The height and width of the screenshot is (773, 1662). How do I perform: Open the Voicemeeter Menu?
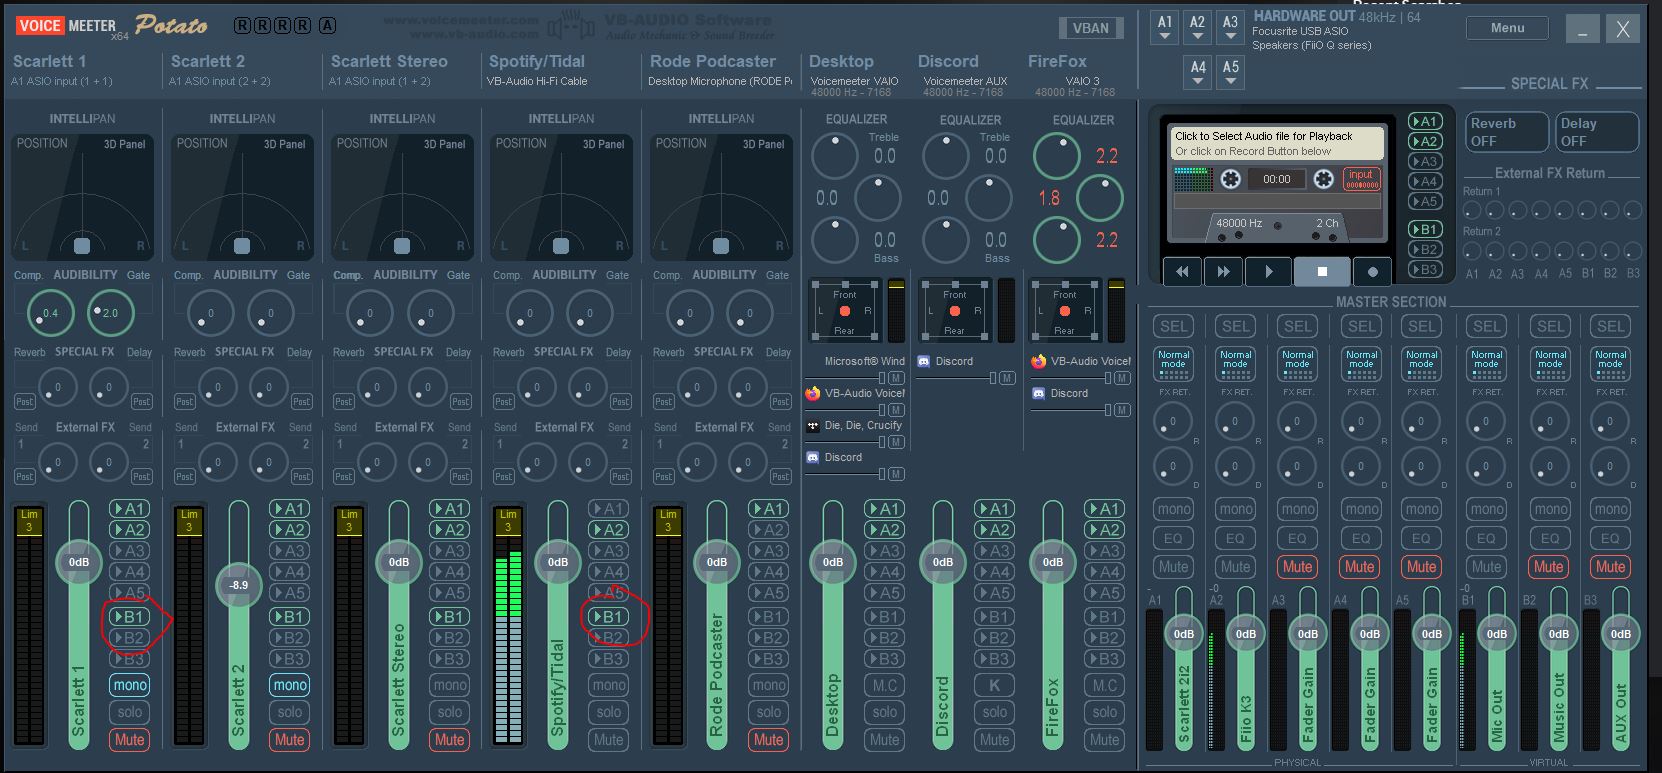click(x=1507, y=28)
